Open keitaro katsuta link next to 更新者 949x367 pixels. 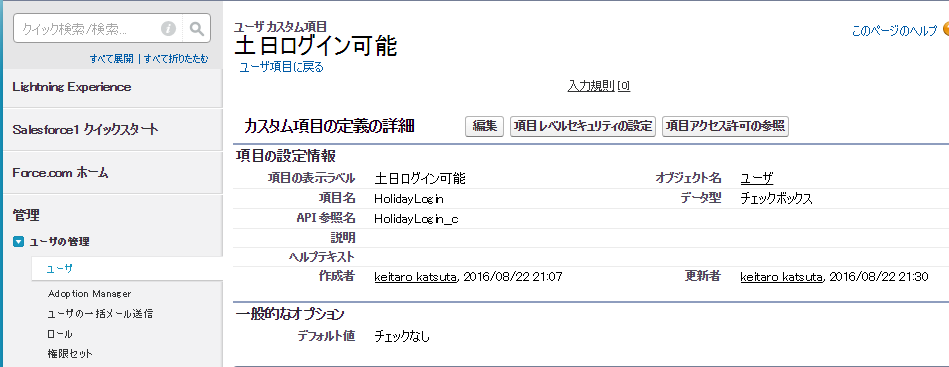click(781, 277)
